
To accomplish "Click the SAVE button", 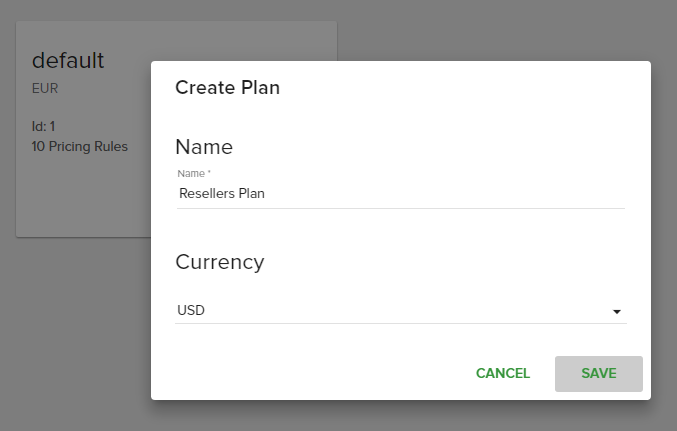I will (599, 374).
